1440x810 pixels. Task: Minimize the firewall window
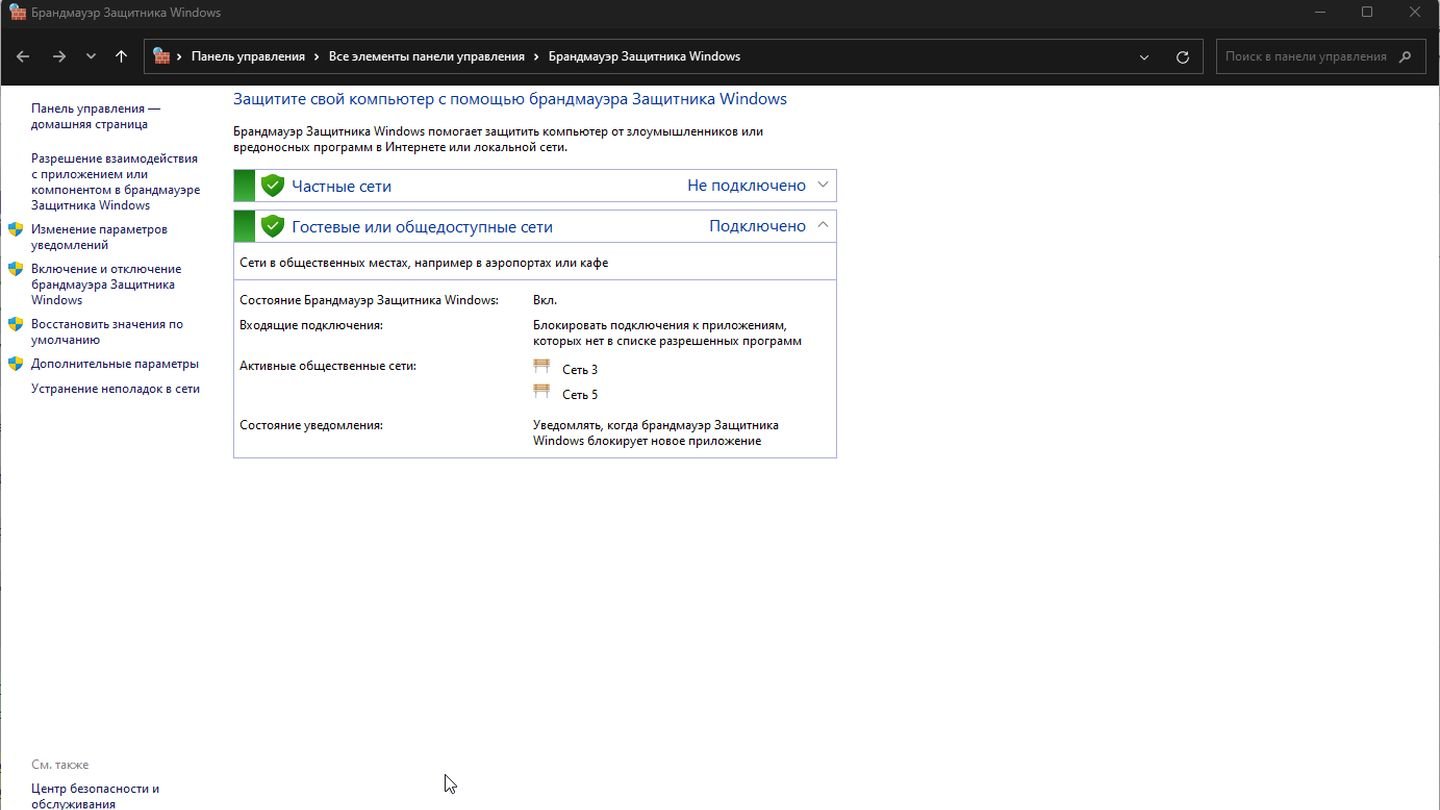coord(1320,12)
